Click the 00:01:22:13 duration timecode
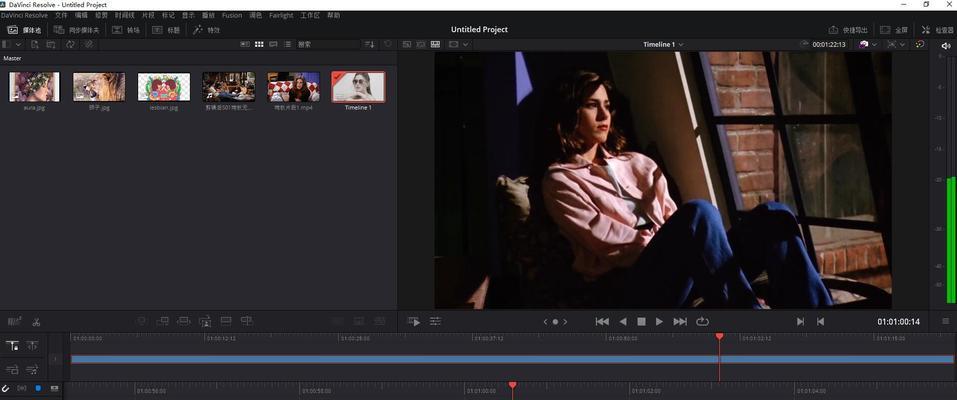 (829, 45)
